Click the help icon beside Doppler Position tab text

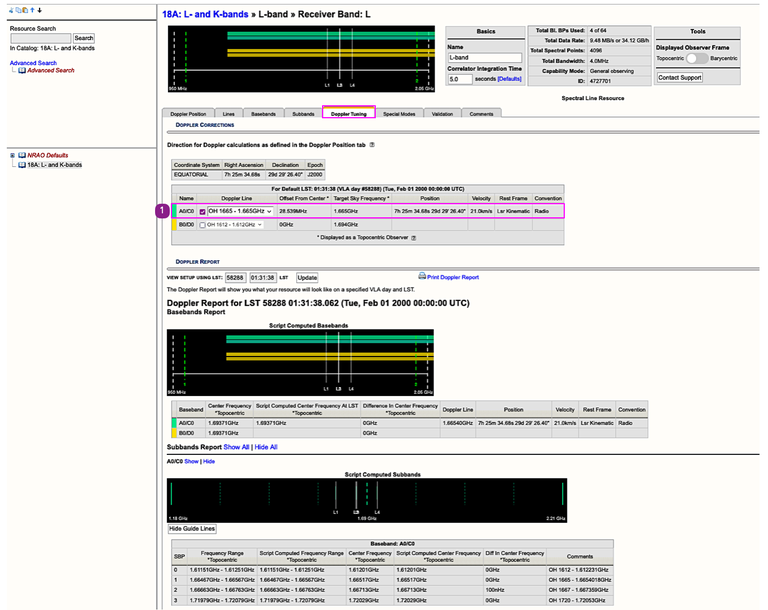(372, 145)
